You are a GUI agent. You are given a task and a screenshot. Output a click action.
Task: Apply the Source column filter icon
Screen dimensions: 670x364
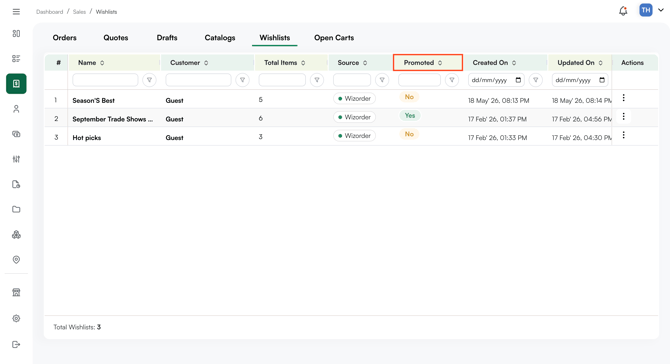click(382, 80)
